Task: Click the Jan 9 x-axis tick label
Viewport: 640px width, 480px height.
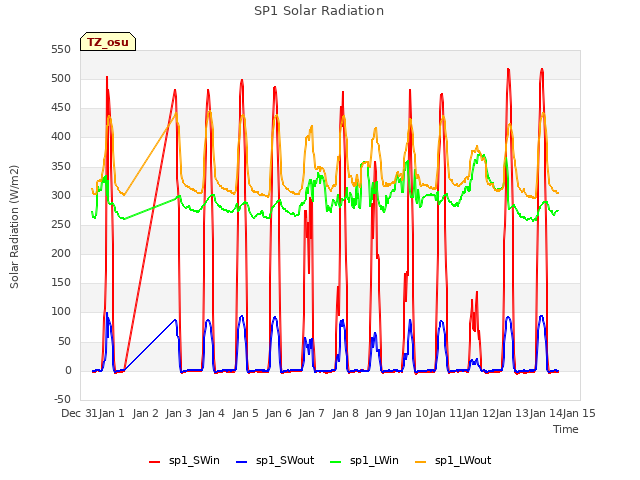Action: 379,413
